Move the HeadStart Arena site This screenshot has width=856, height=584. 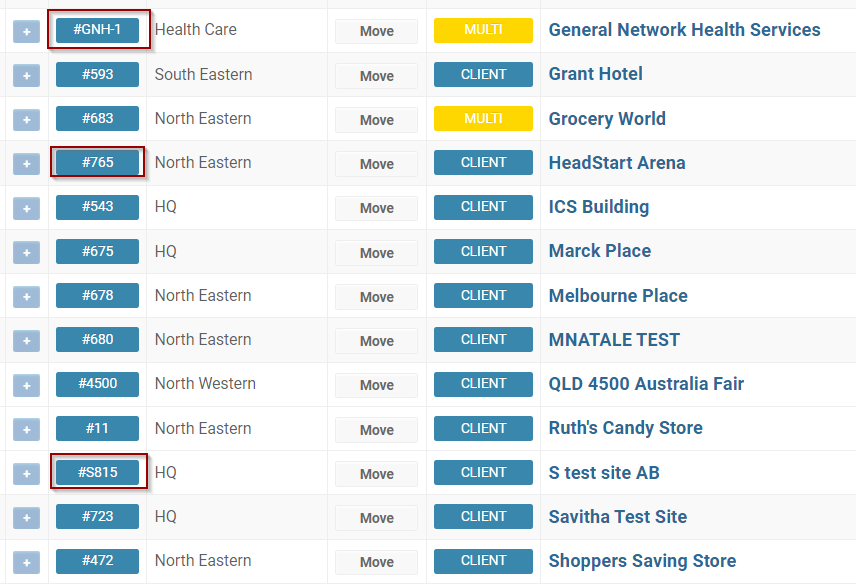pos(377,164)
